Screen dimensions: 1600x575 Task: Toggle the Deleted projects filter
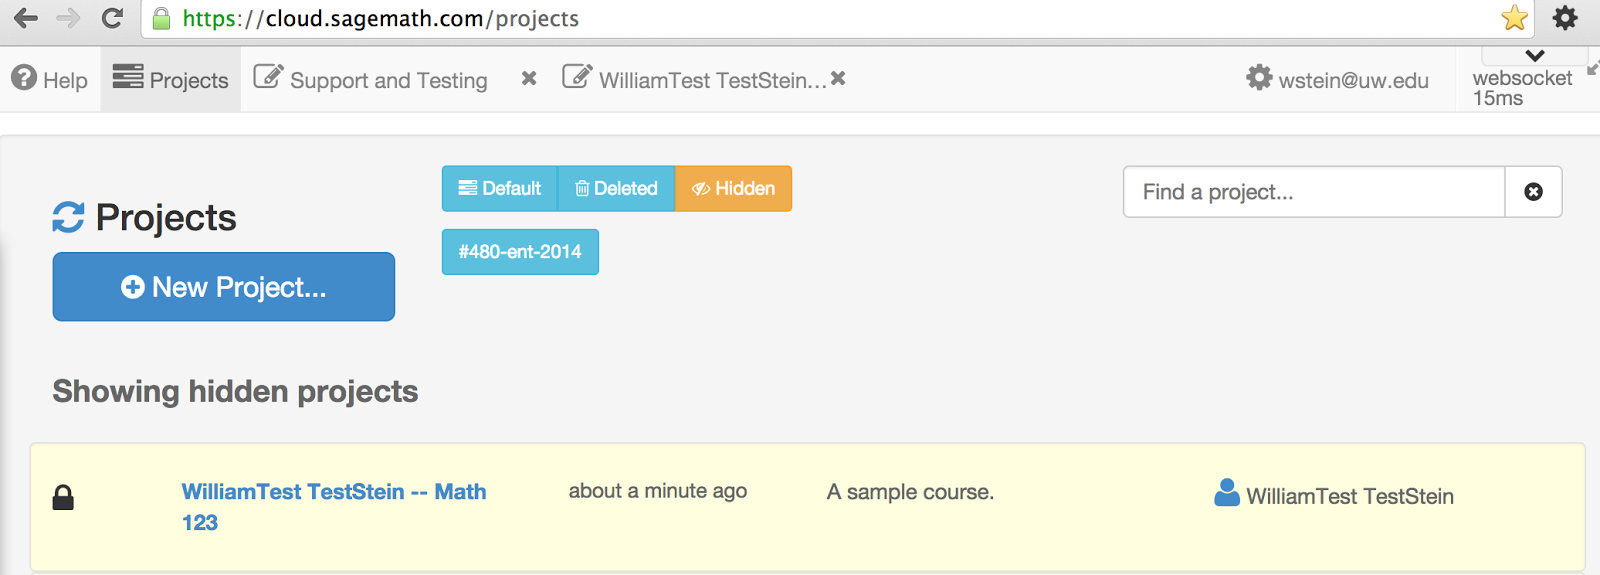coord(616,189)
